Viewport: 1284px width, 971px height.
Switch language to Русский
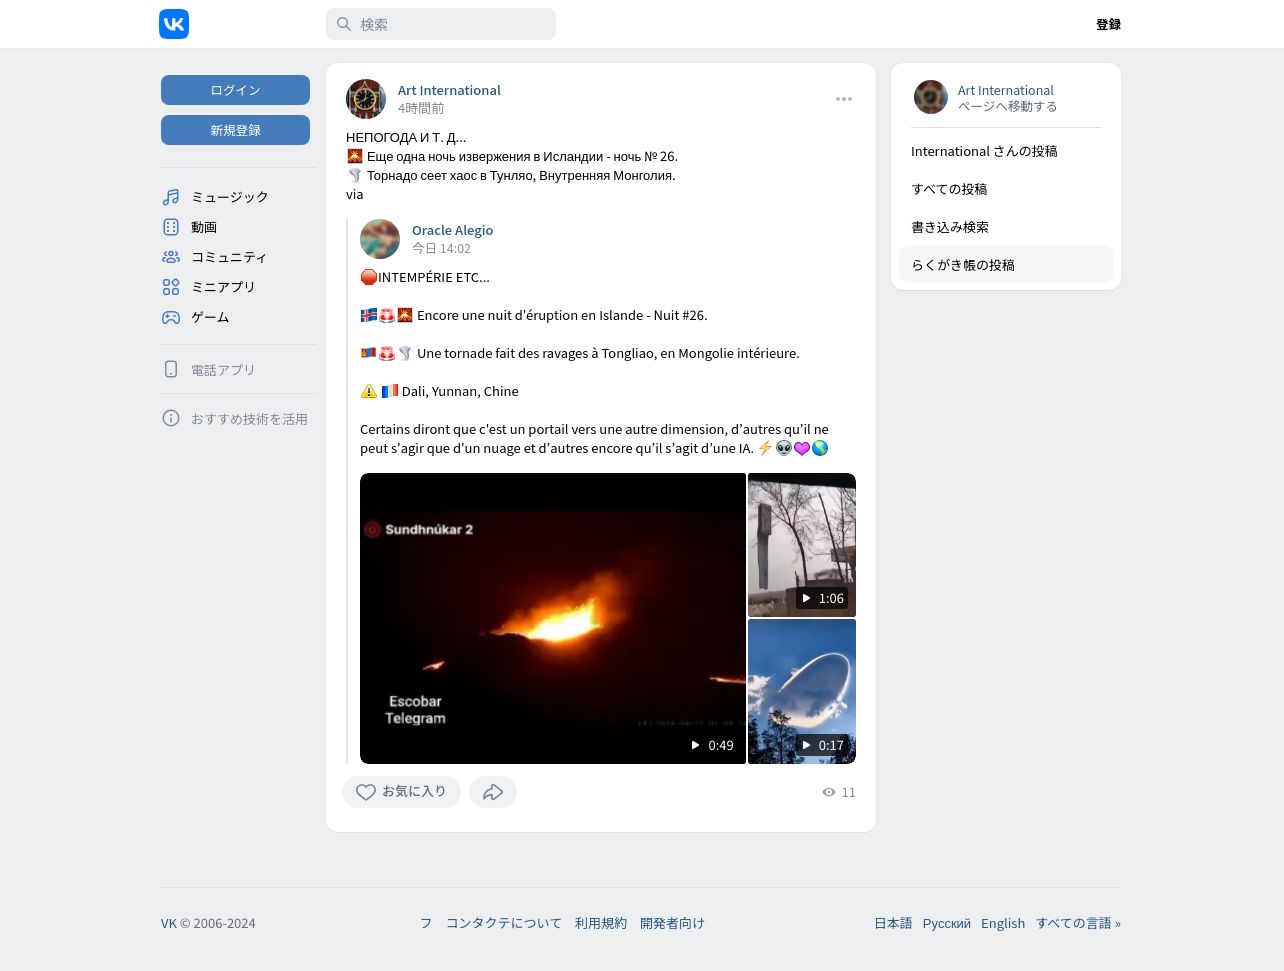947,923
